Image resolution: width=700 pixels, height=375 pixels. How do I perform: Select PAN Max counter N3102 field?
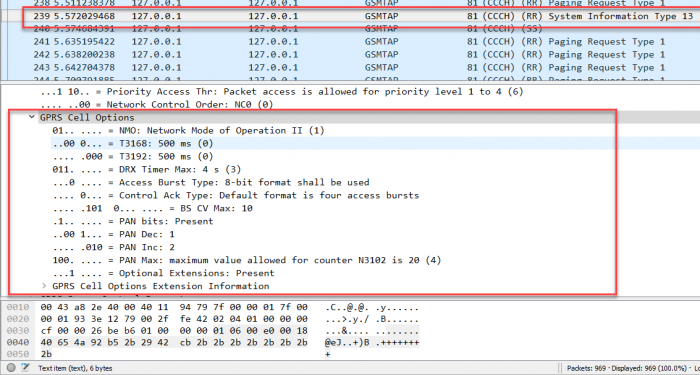[247, 260]
